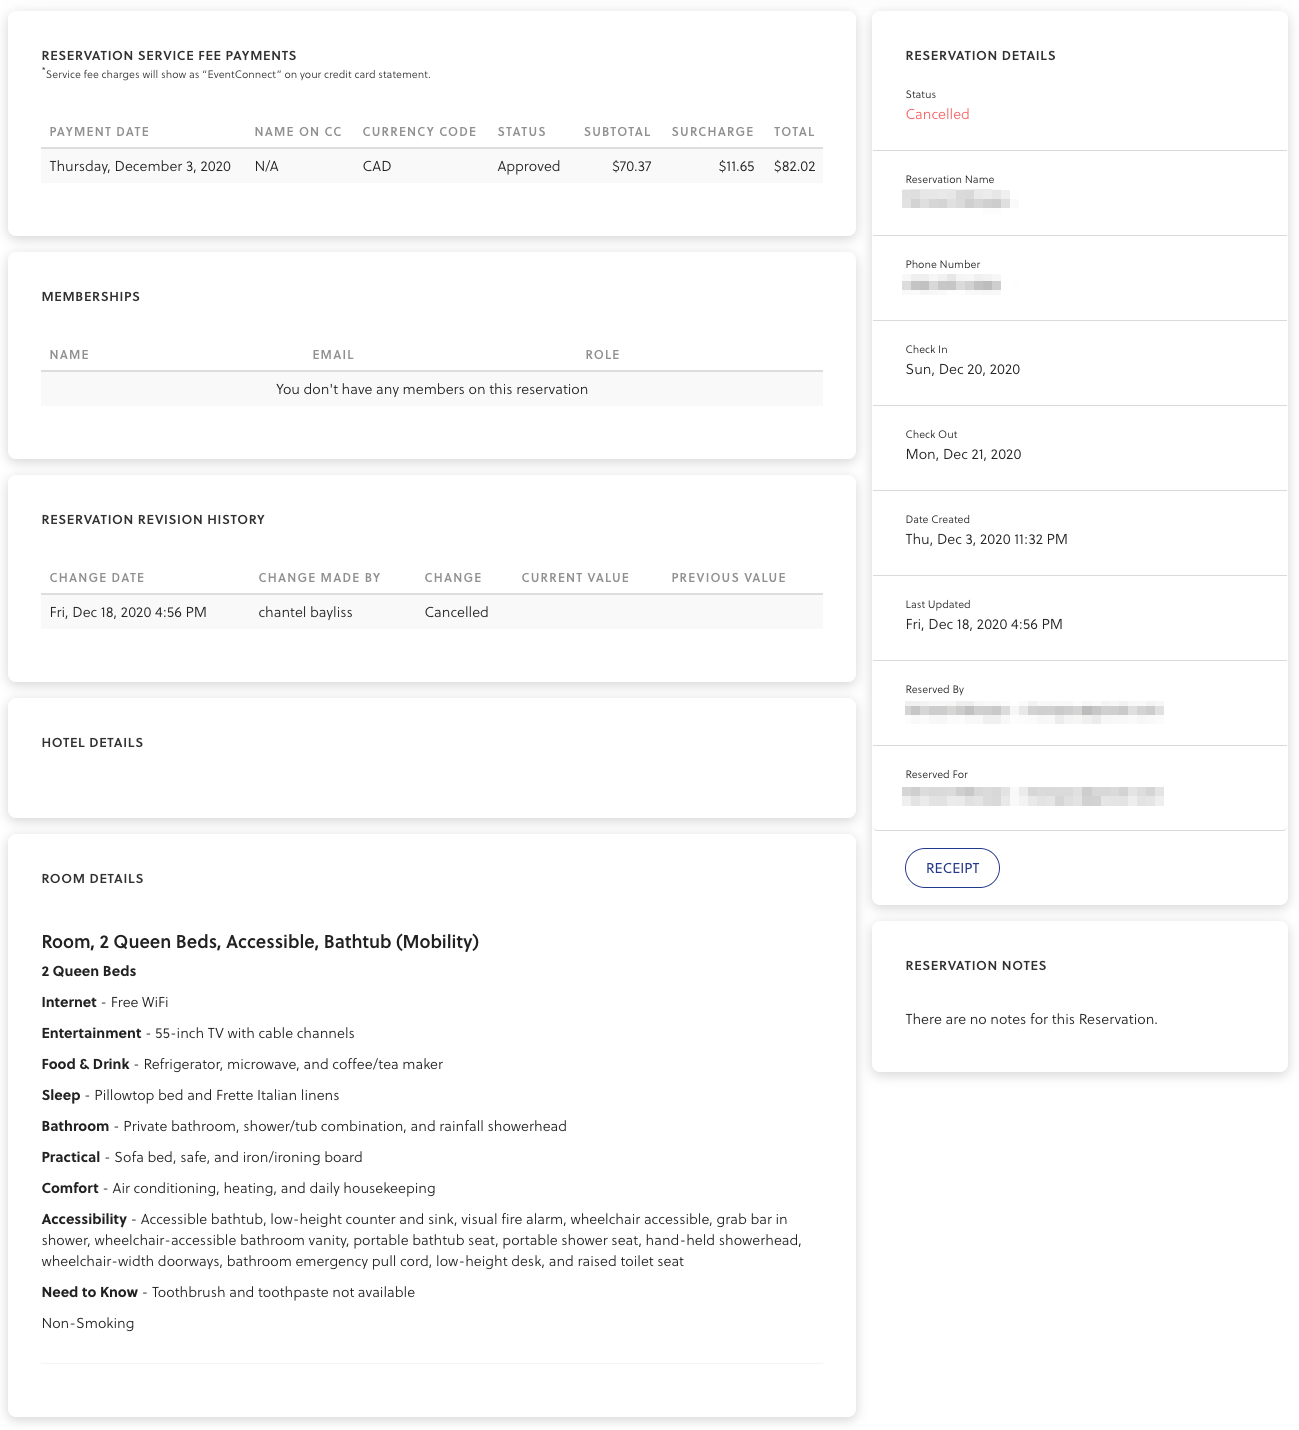Click the red Cancelled status text
This screenshot has width=1299, height=1430.
937,114
